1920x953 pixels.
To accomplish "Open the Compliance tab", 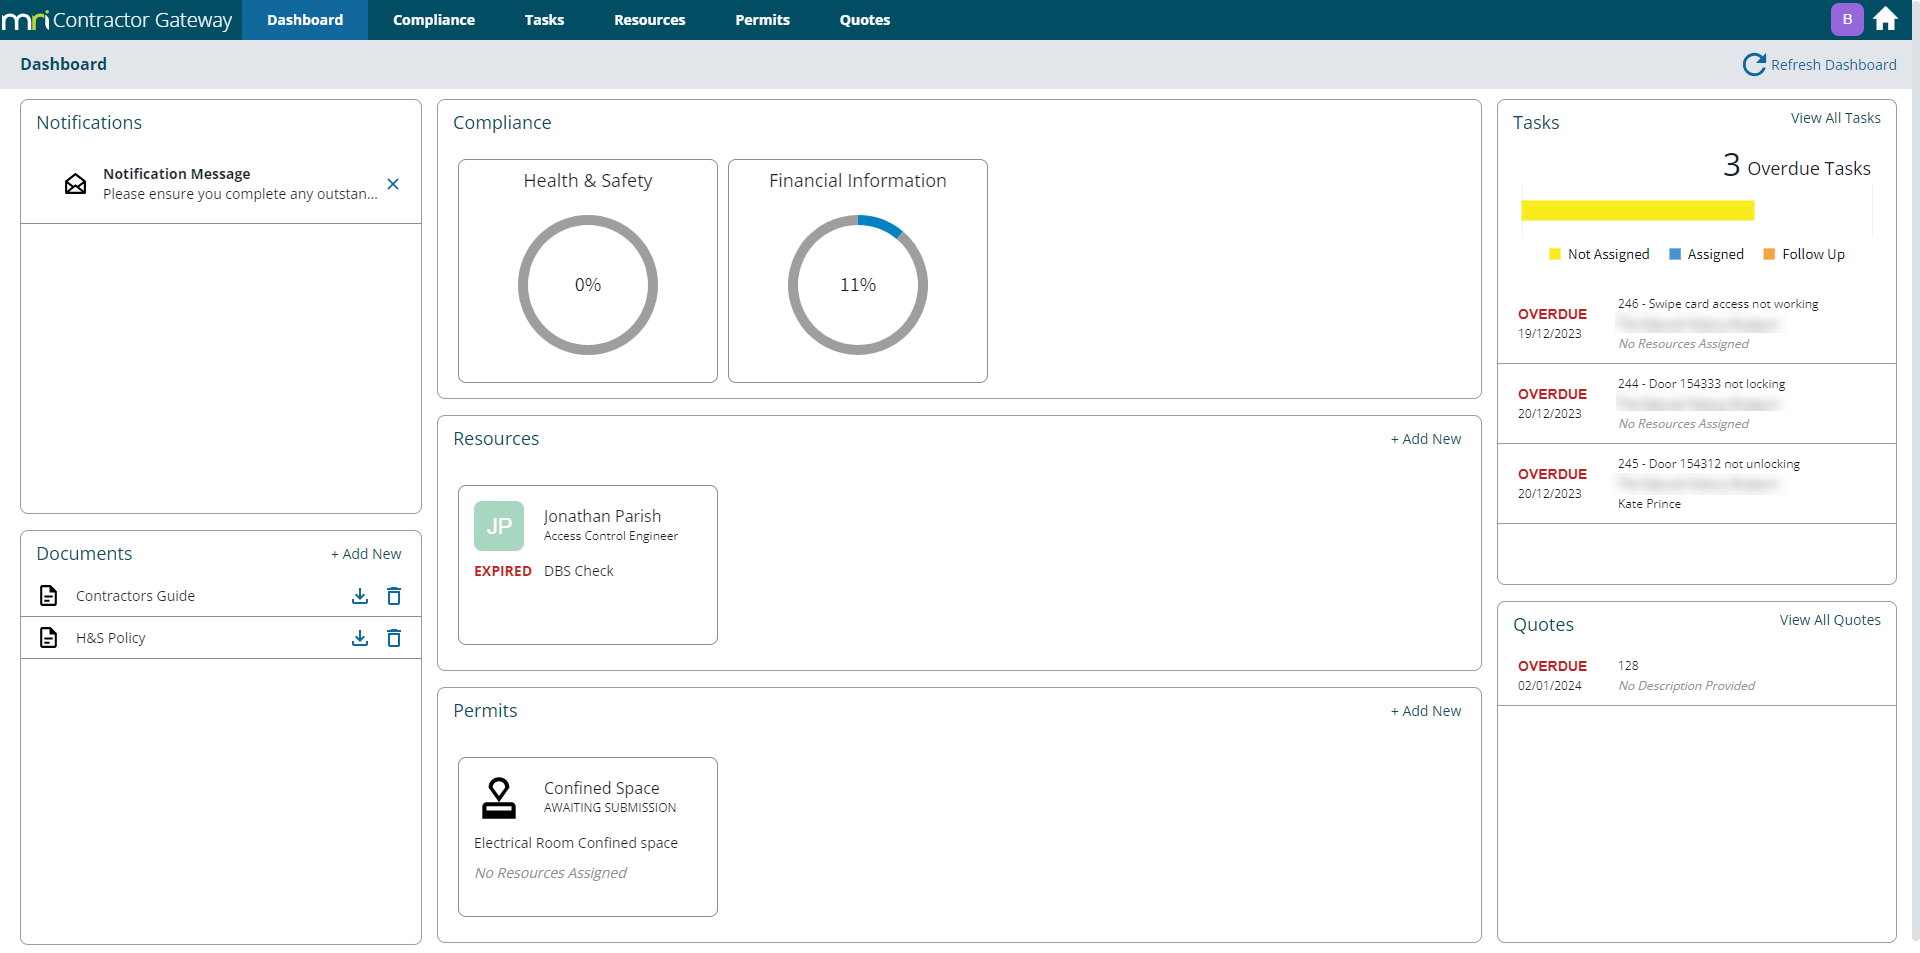I will pos(434,20).
